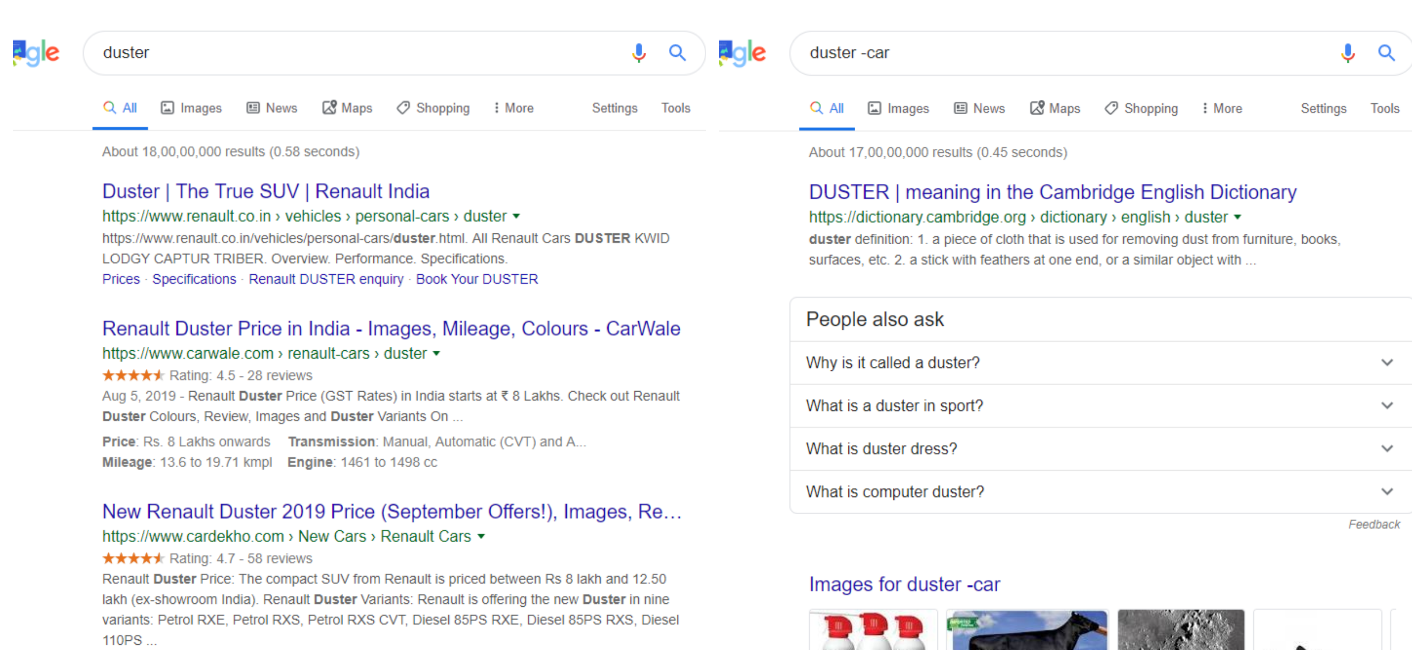The height and width of the screenshot is (663, 1425).
Task: Click the Specifications sitelink under Renault India
Action: 194,279
